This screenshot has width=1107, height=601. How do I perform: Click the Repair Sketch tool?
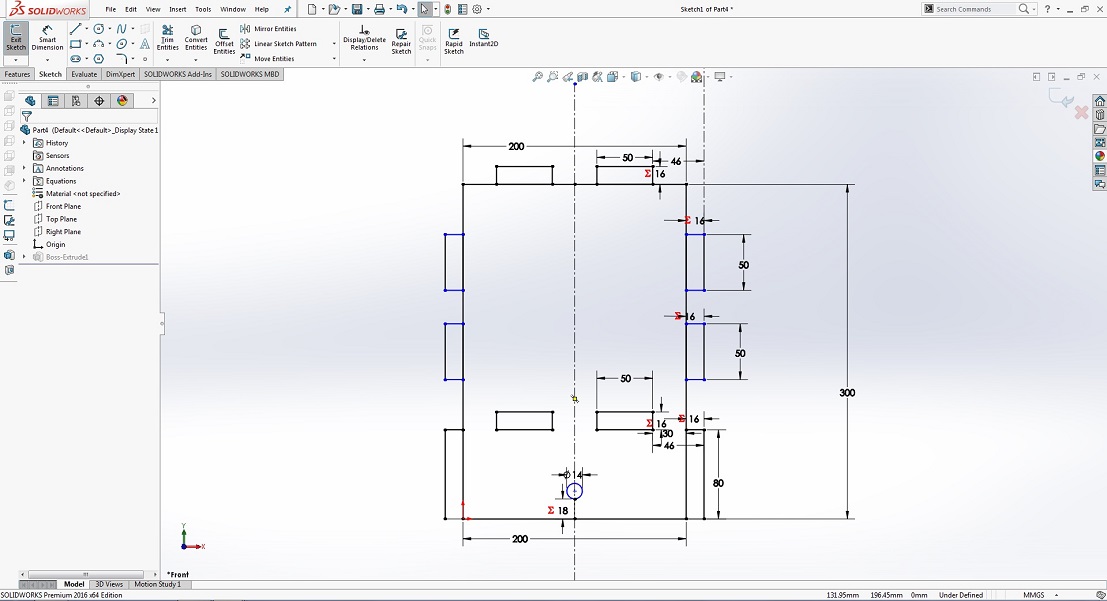pyautogui.click(x=401, y=42)
